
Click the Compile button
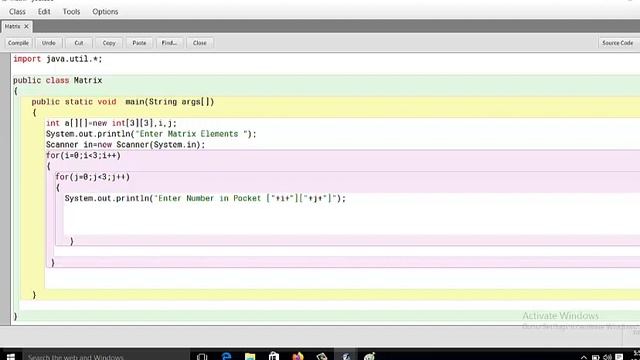click(x=18, y=43)
